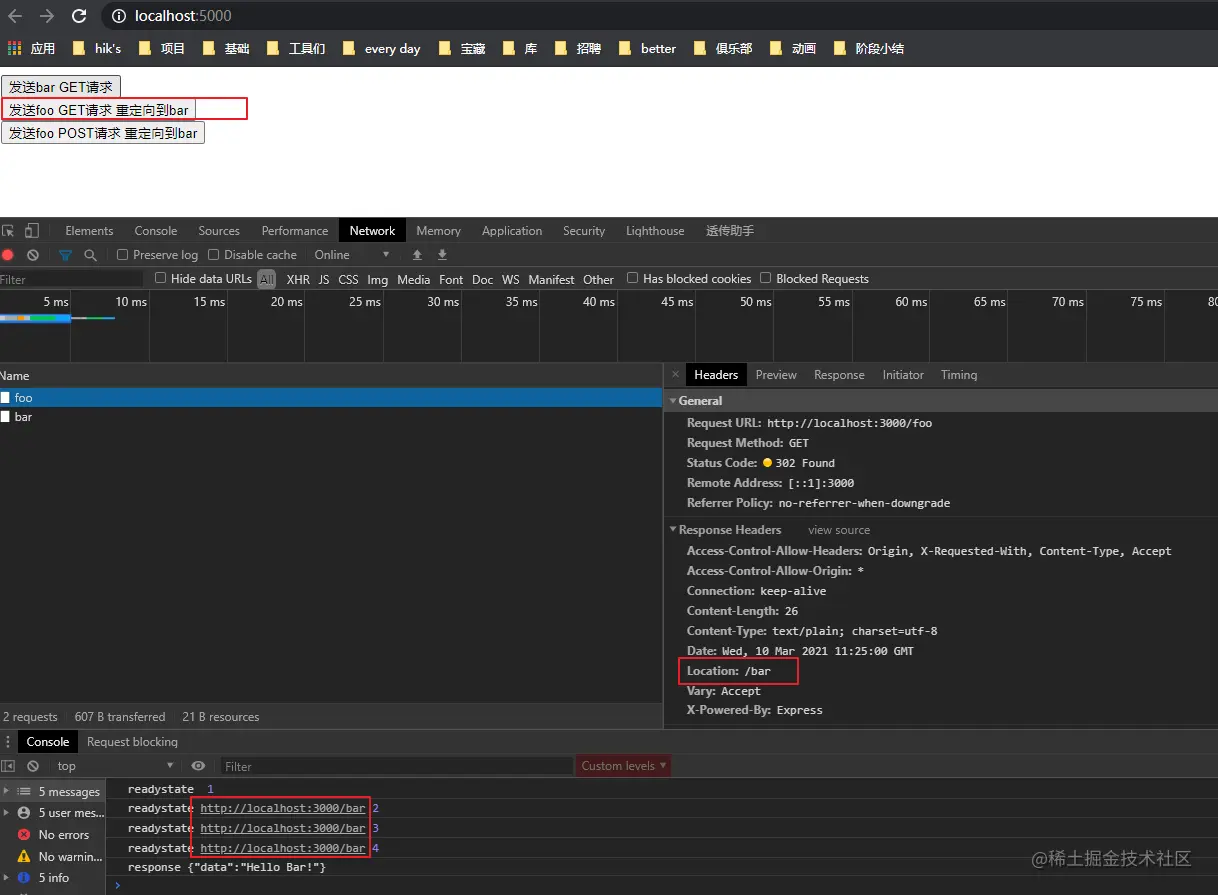Open the better bookmark folder
1218x895 pixels.
647,48
